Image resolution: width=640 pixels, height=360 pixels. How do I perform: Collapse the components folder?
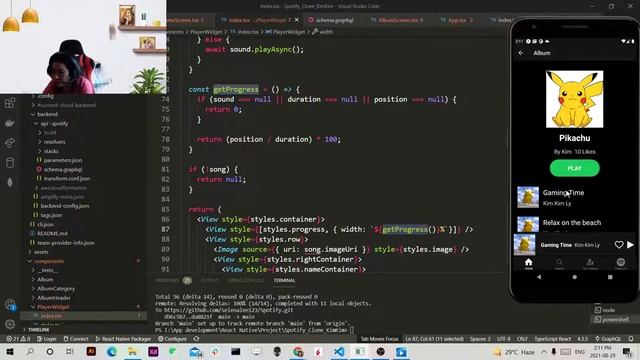point(49,261)
